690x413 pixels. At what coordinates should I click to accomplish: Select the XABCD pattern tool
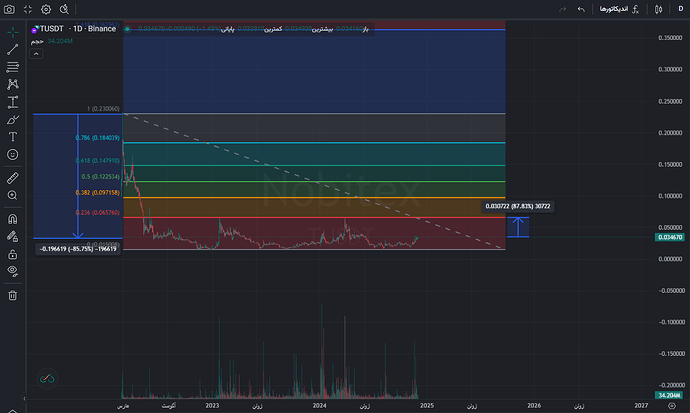[13, 84]
